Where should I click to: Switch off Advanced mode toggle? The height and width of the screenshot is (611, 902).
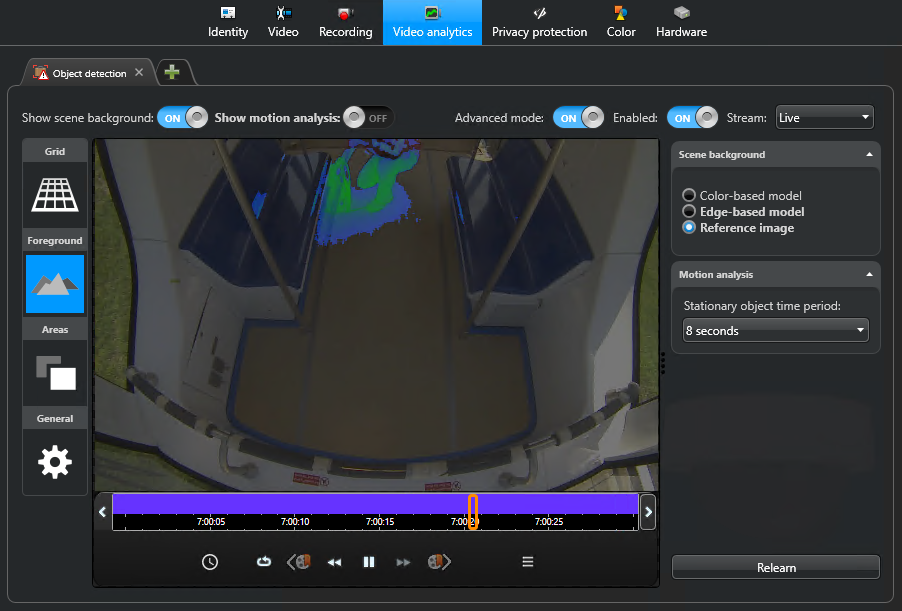[579, 118]
